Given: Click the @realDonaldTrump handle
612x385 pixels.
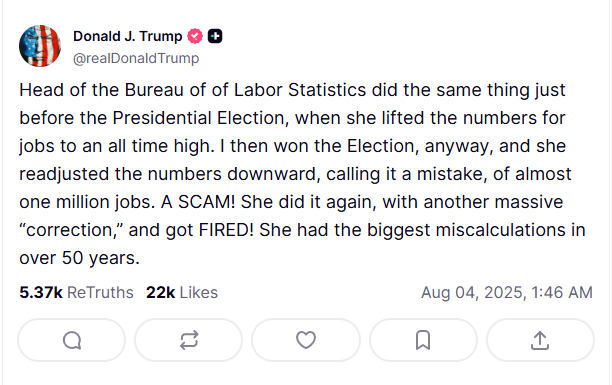Looking at the screenshot, I should tap(136, 58).
